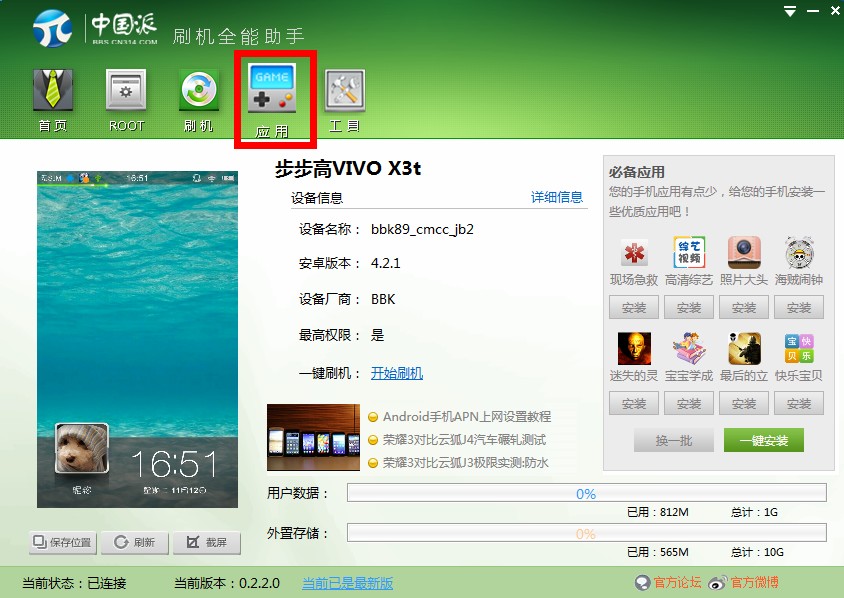Click the 刷新 refresh button
844x598 pixels.
tap(135, 542)
